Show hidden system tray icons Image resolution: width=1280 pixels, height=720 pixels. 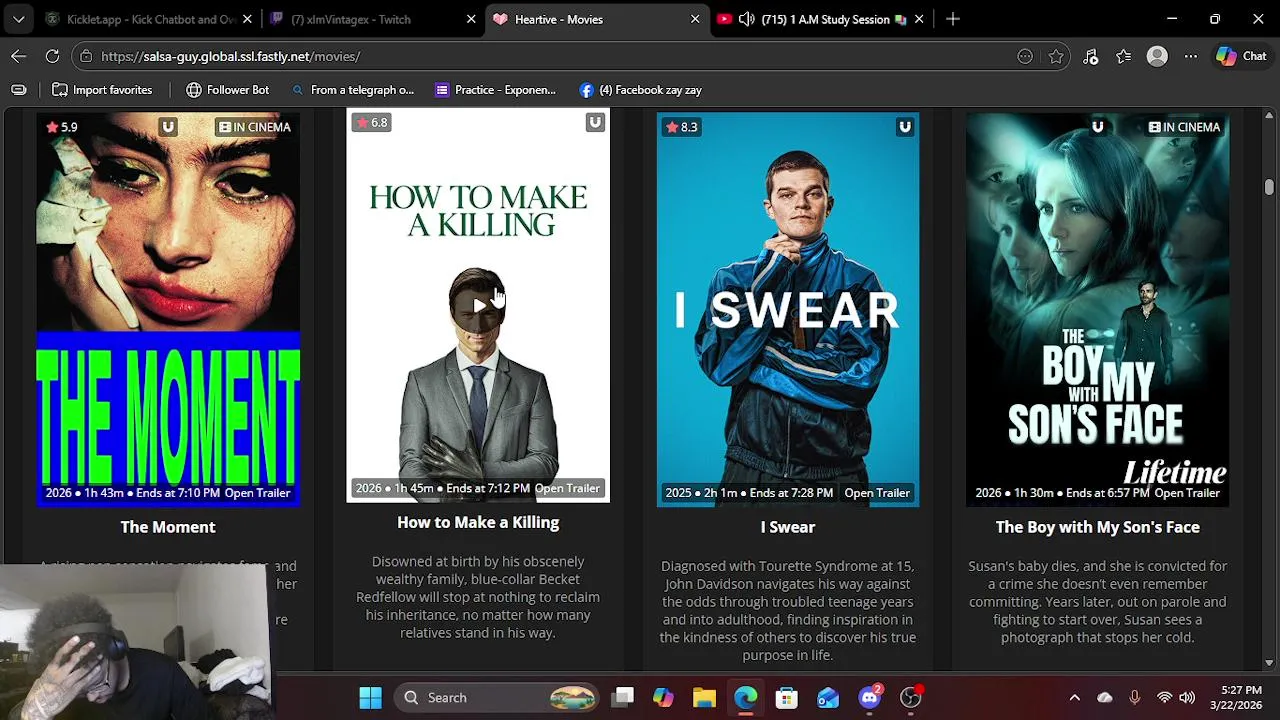tap(1075, 698)
